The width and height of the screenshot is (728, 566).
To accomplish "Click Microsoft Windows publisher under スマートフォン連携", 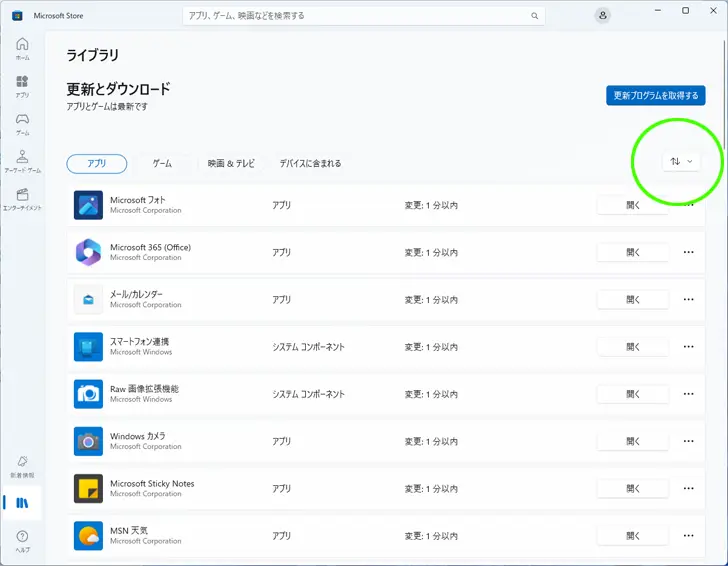I will [x=141, y=352].
